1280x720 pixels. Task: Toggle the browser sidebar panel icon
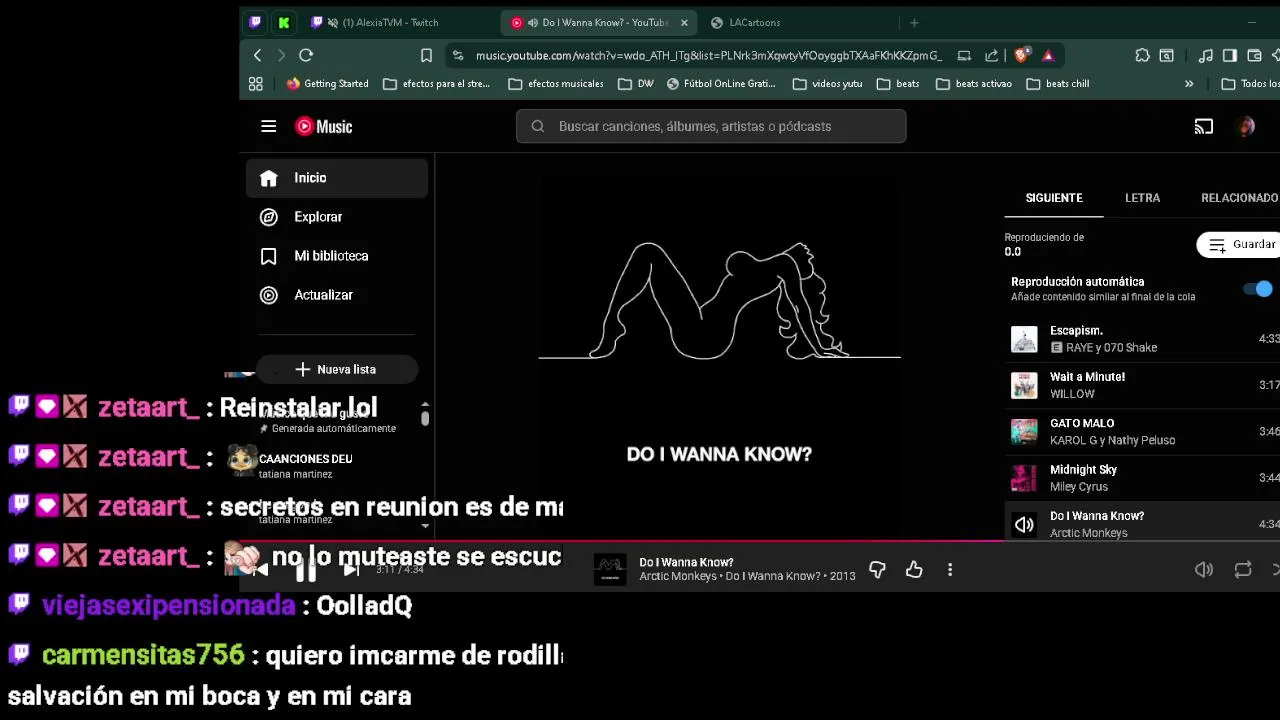click(x=1229, y=56)
